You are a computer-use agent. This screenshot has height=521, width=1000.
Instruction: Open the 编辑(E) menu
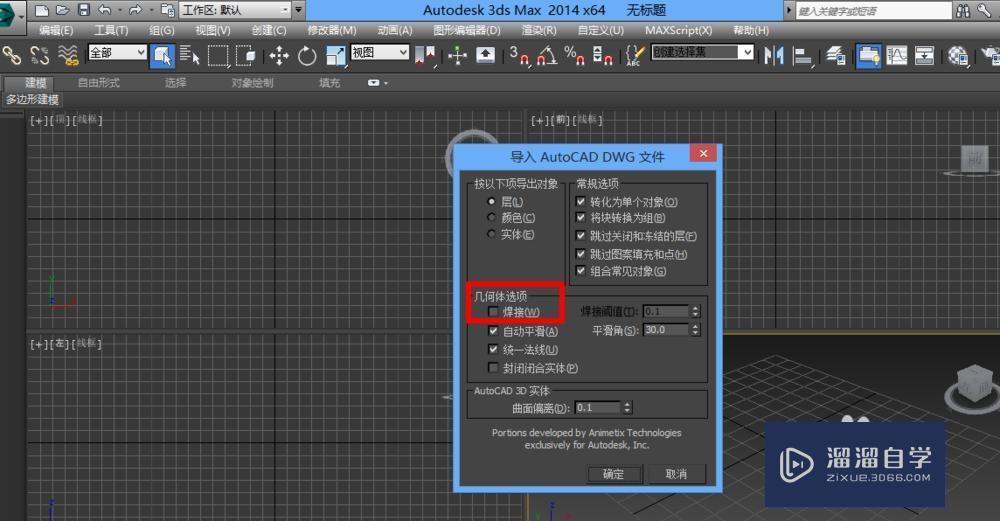55,30
